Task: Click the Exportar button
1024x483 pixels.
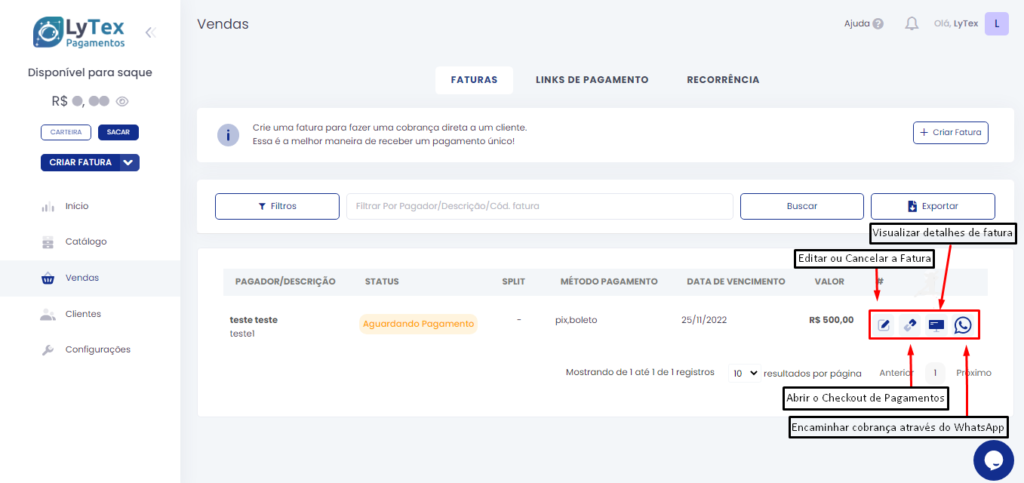Action: point(932,206)
